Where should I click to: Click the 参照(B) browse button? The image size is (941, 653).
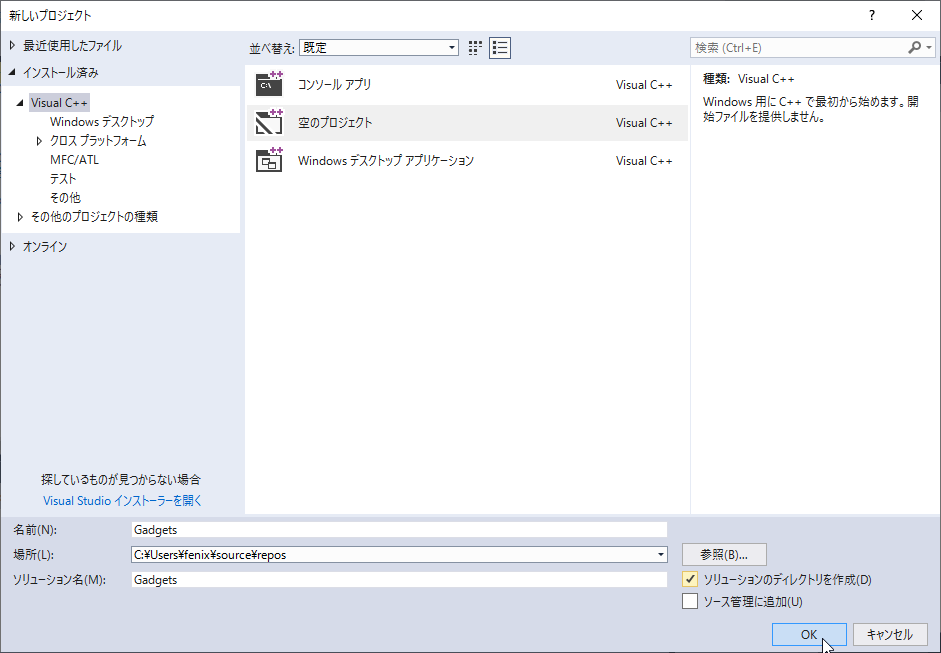pos(723,554)
